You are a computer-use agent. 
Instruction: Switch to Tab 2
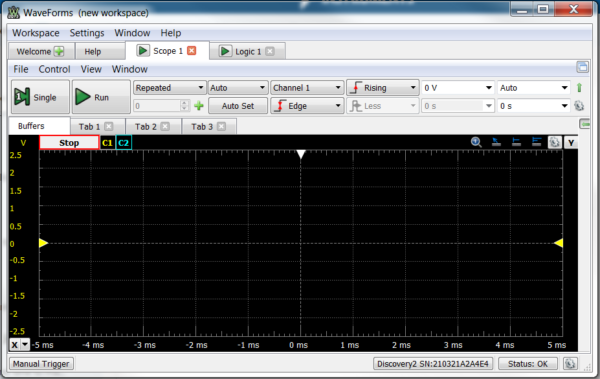click(x=145, y=126)
